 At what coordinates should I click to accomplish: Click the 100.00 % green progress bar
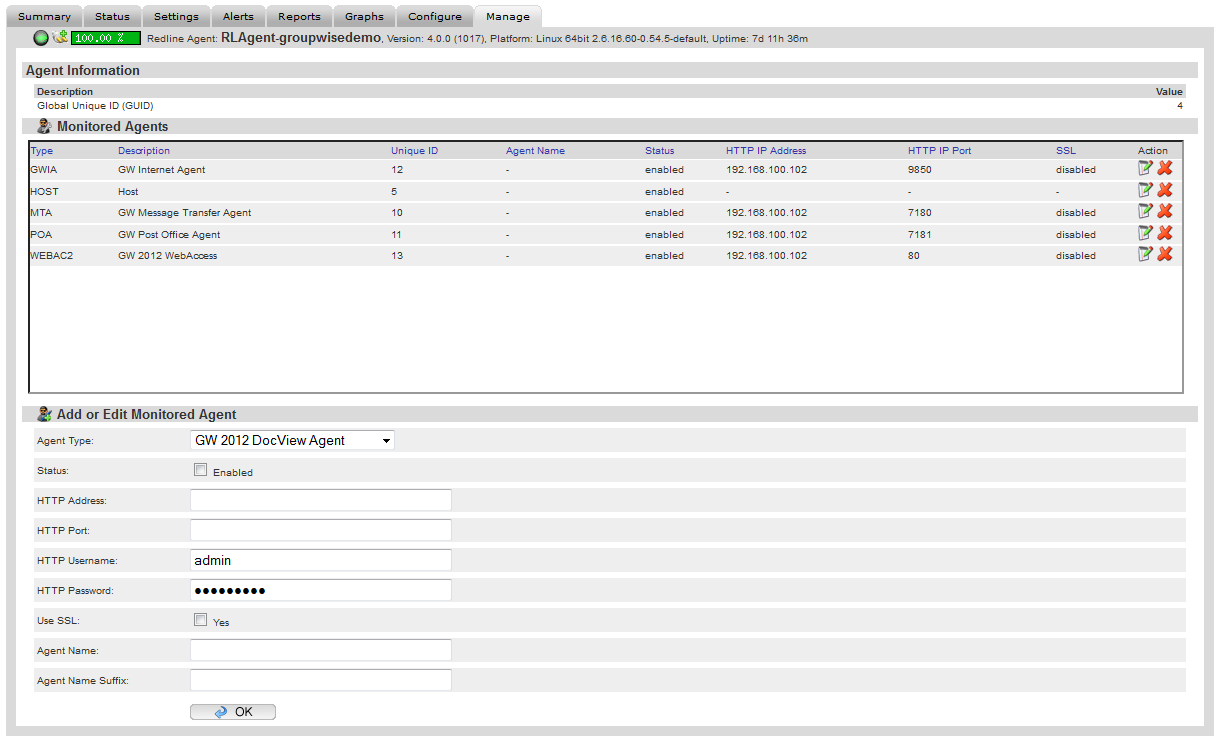tap(105, 38)
